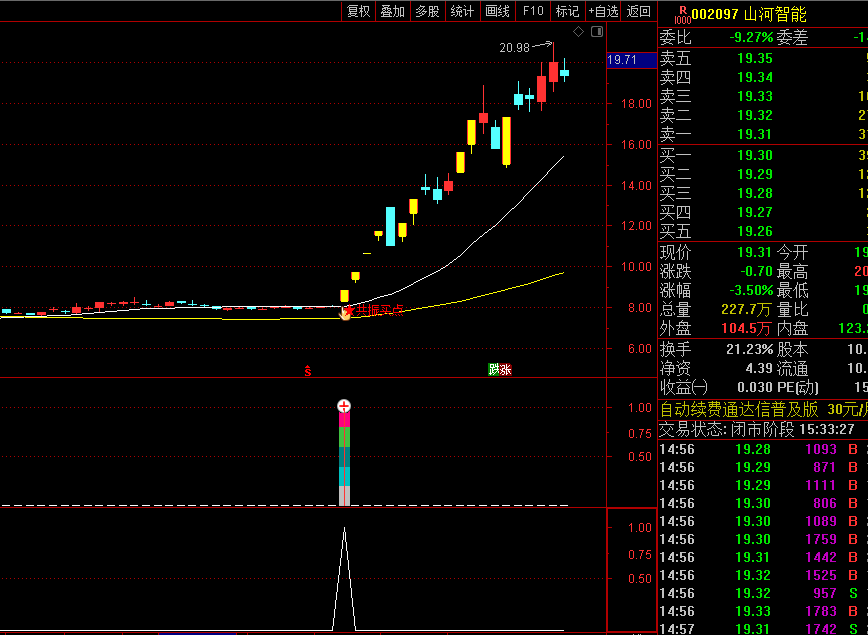Click 现价 value 19.31
868x635 pixels.
click(755, 252)
